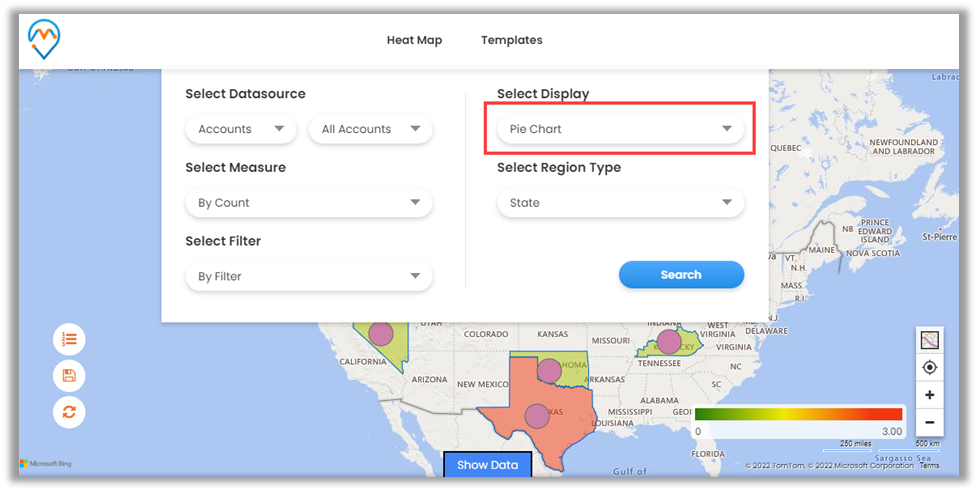Click the blue Search button
This screenshot has height=491, width=978.
[x=681, y=275]
